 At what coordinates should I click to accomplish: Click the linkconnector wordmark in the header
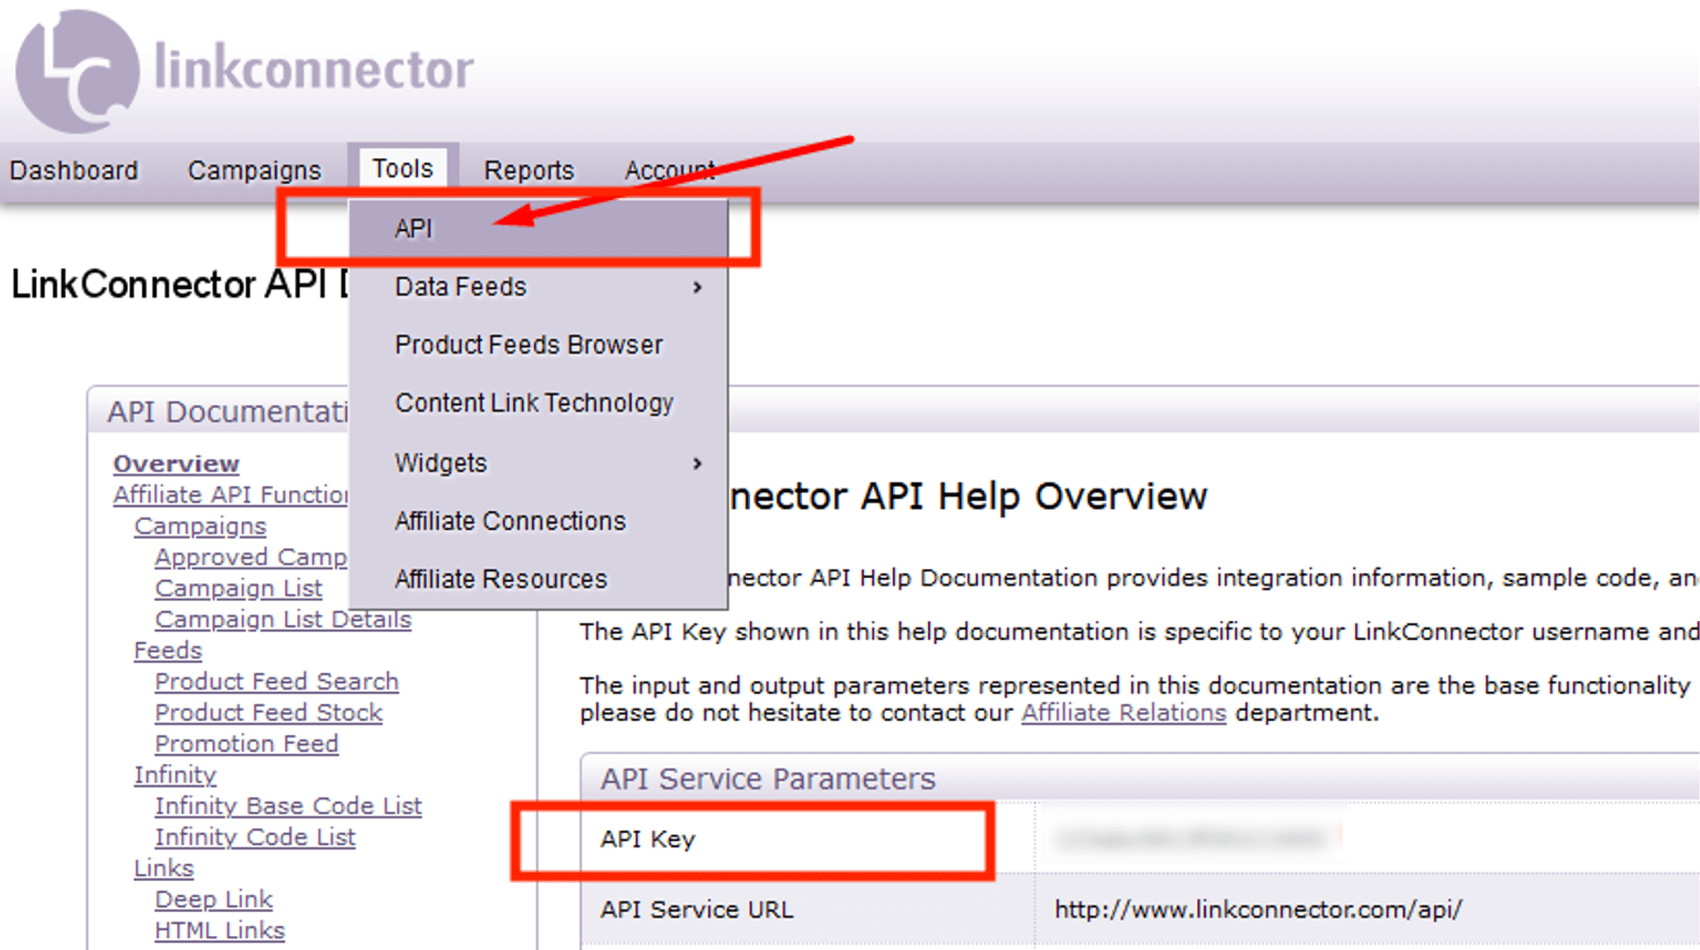[314, 69]
